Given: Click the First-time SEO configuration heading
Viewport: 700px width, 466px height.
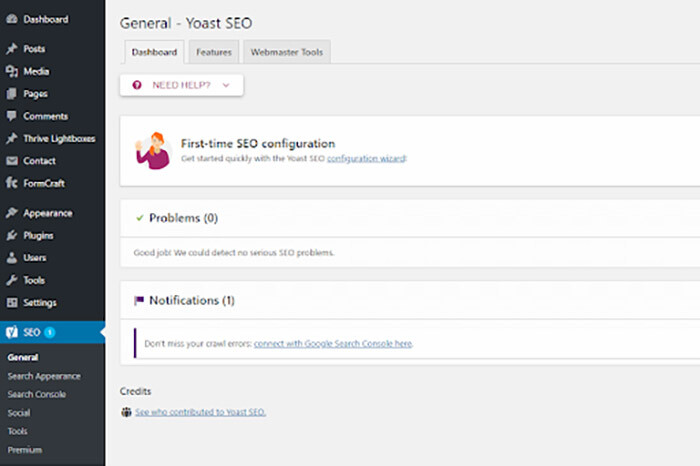Looking at the screenshot, I should [x=258, y=144].
